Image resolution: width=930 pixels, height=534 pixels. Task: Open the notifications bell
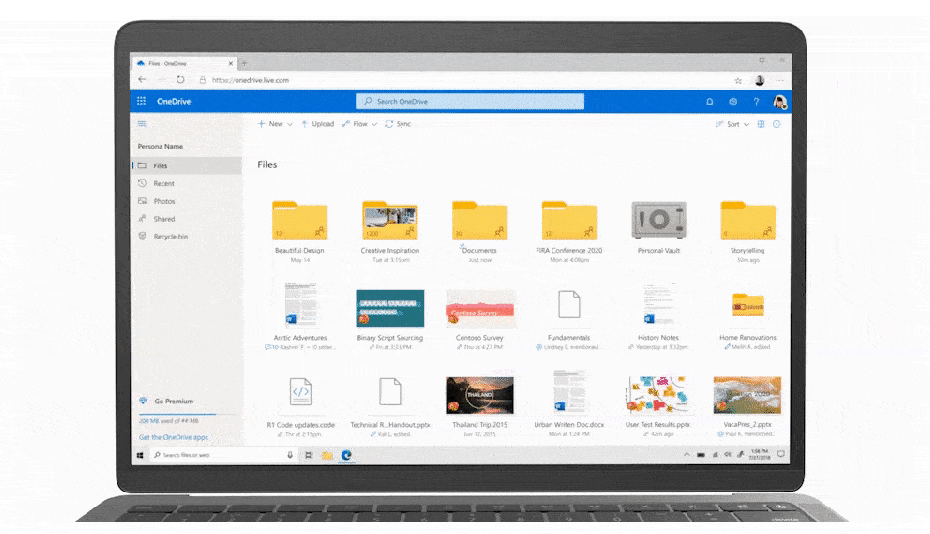click(x=710, y=101)
